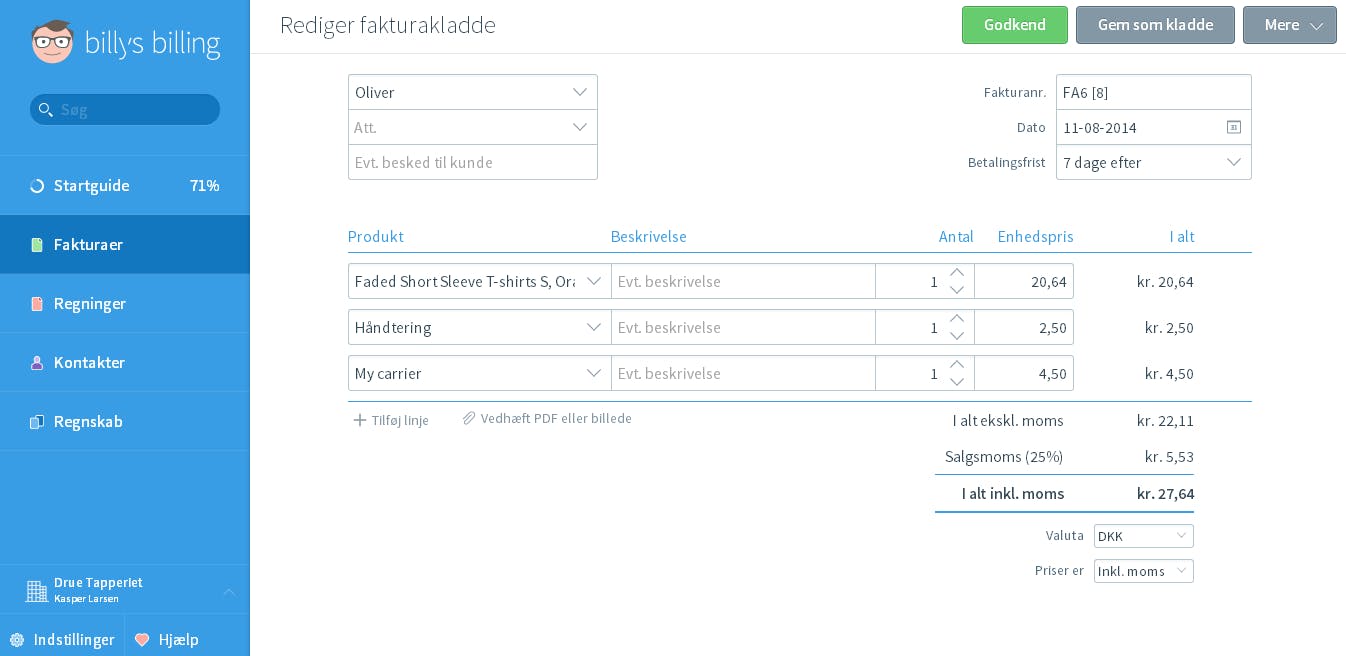Open the Priser er Inkl. moms dropdown

click(1144, 571)
